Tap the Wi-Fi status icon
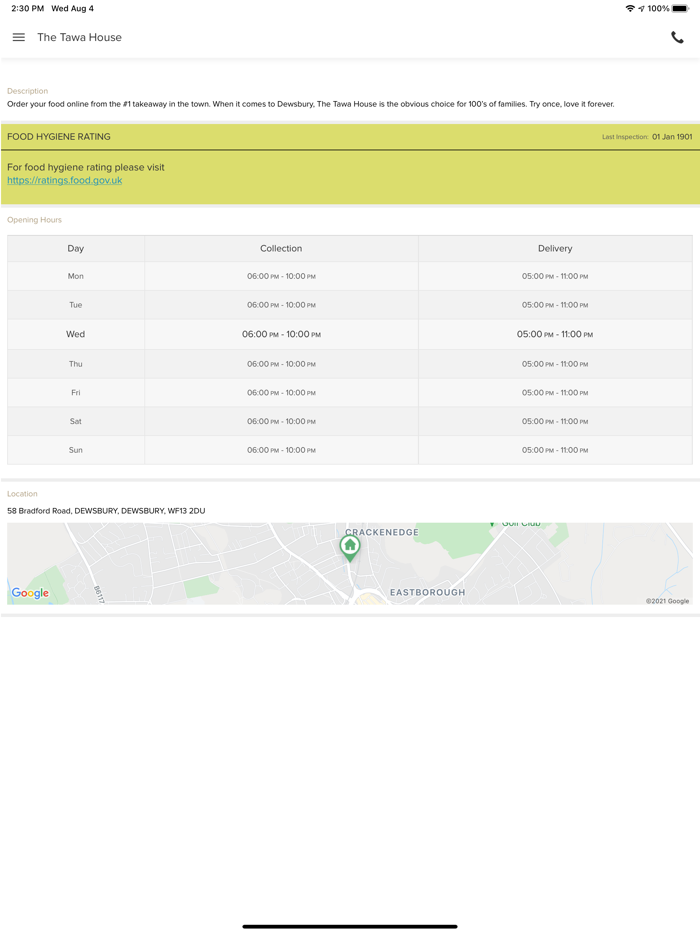The image size is (700, 934). pyautogui.click(x=630, y=8)
